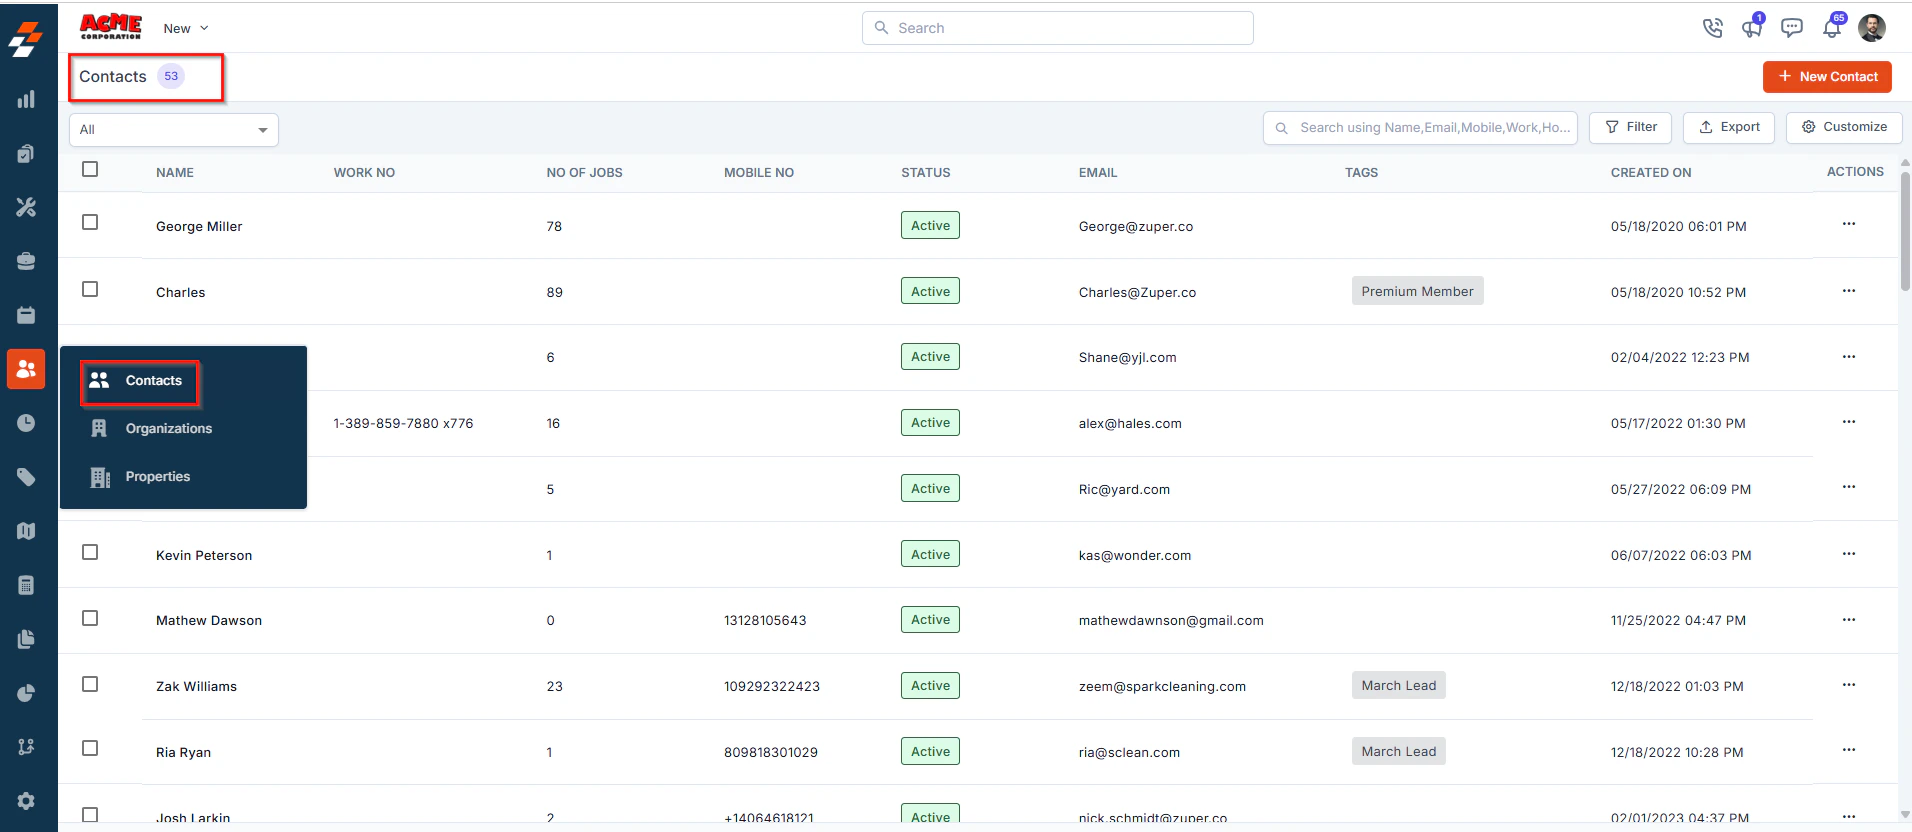Open the dashboard bar chart sidebar icon
Viewport: 1912px width, 832px height.
(26, 99)
